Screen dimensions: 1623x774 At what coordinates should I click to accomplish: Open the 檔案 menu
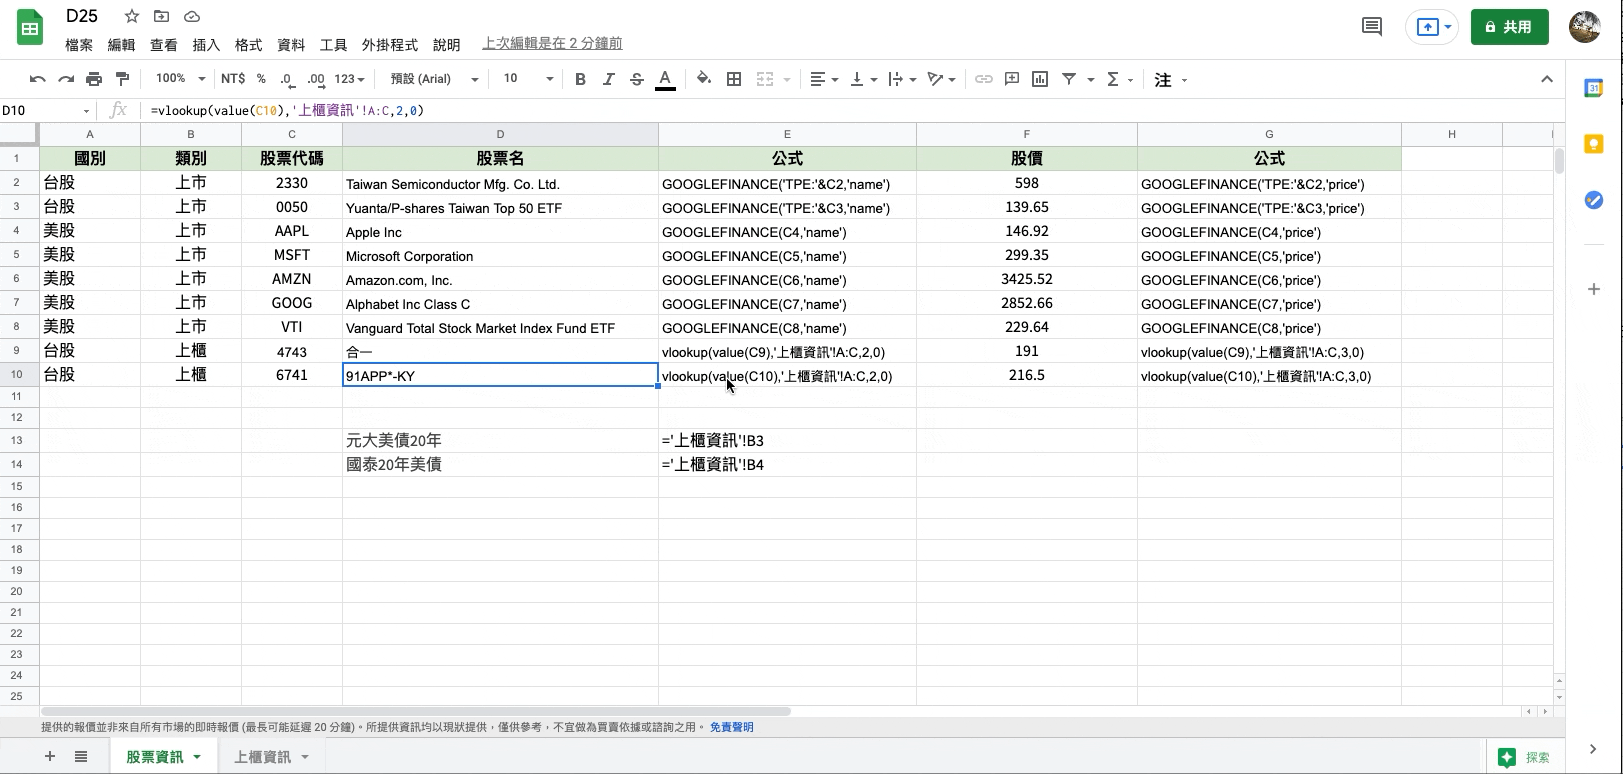click(x=79, y=44)
